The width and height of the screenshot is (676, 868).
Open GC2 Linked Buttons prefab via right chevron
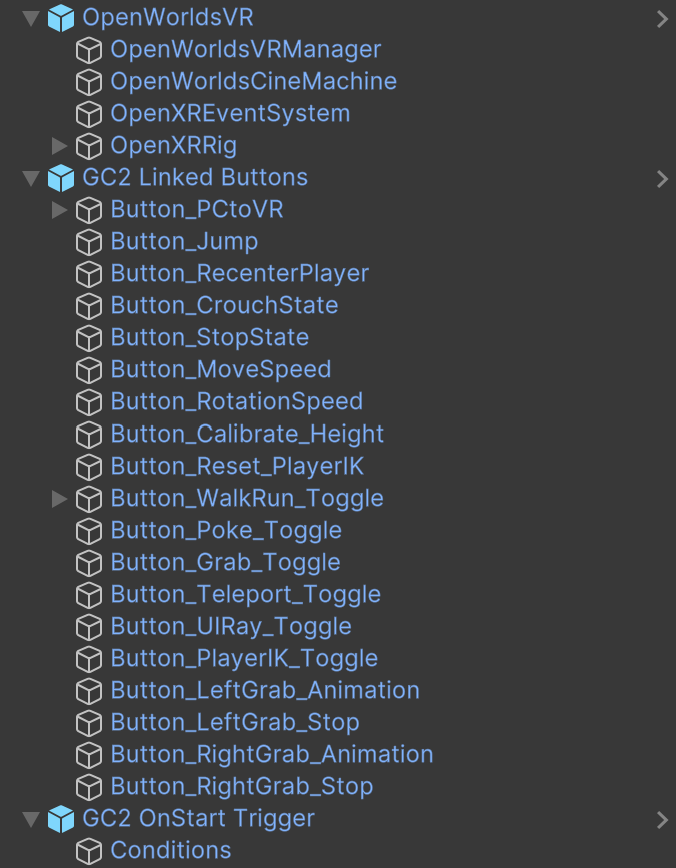coord(661,178)
